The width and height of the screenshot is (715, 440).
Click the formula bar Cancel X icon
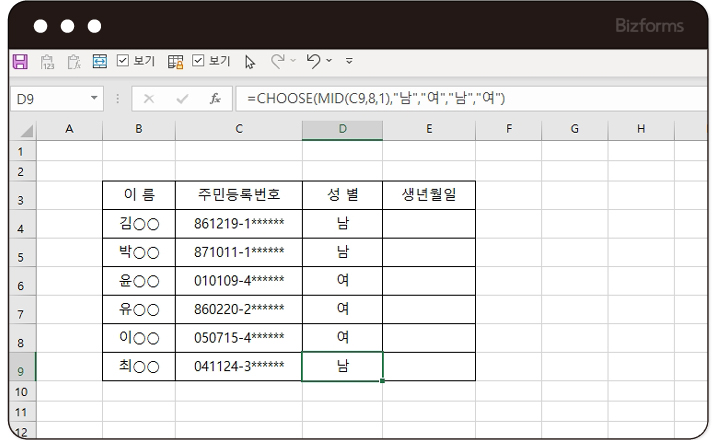tap(149, 98)
